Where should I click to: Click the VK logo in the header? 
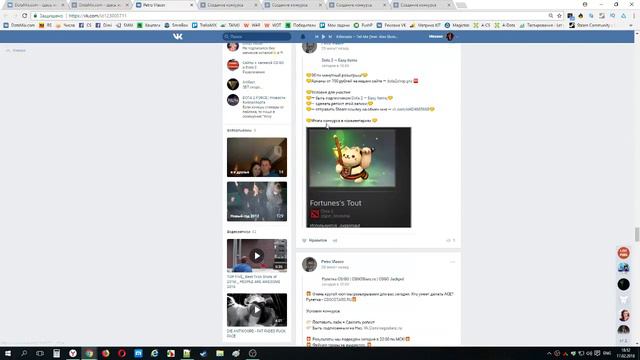click(178, 36)
